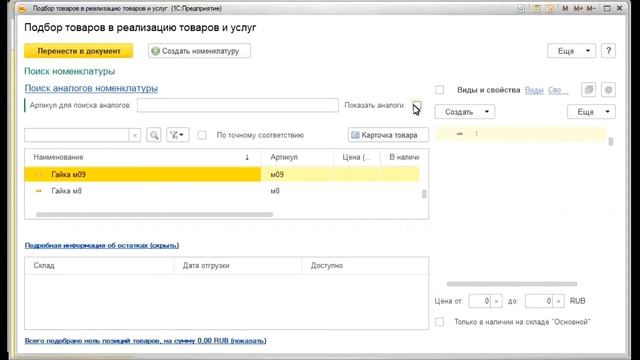Clear the search field with the x icon
This screenshot has width=640, height=360.
[x=135, y=135]
